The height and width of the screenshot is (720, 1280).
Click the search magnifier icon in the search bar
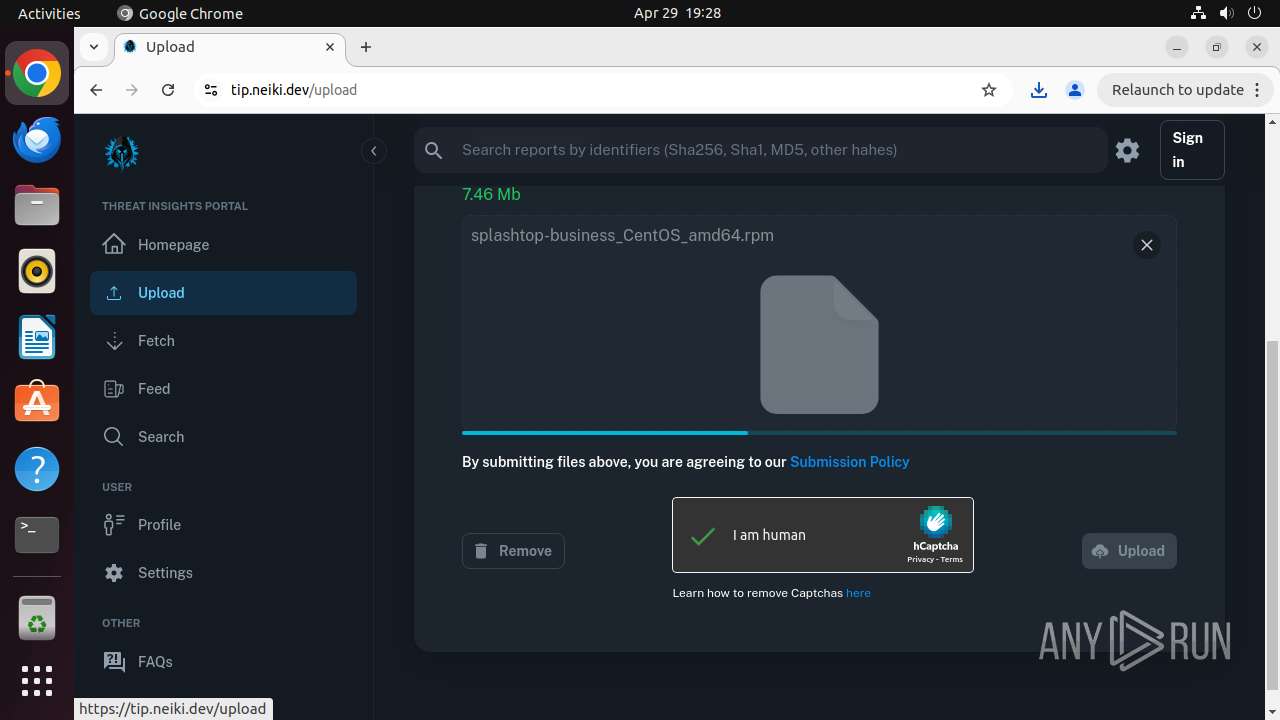tap(434, 150)
